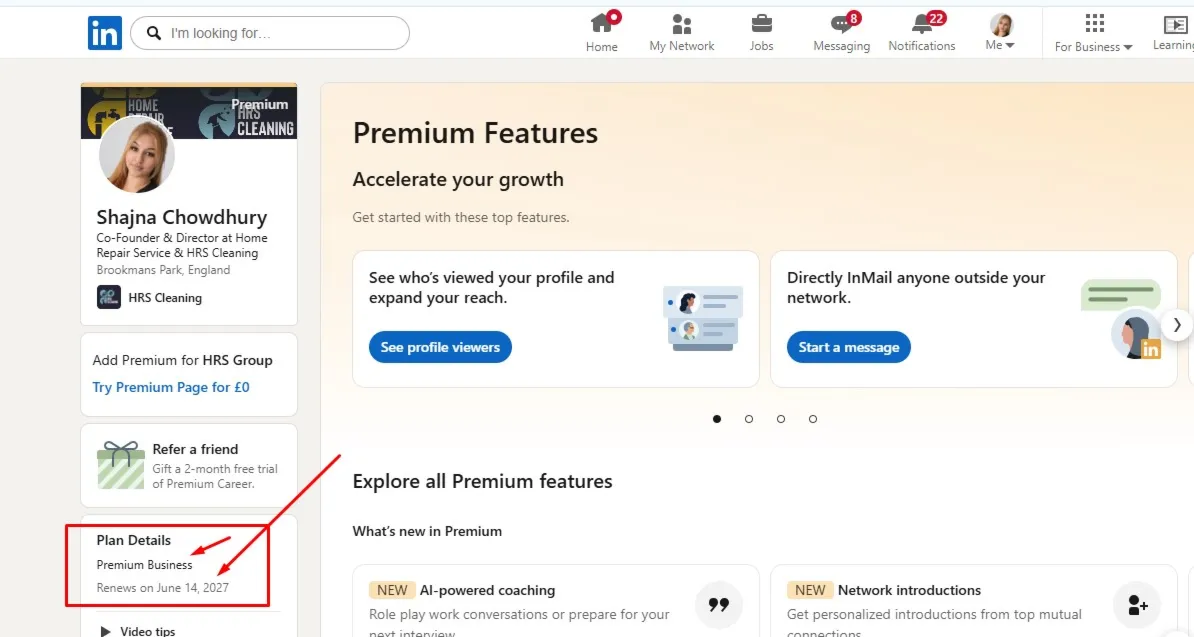
Task: Click "What's new in Premium" subheading
Action: (x=427, y=531)
